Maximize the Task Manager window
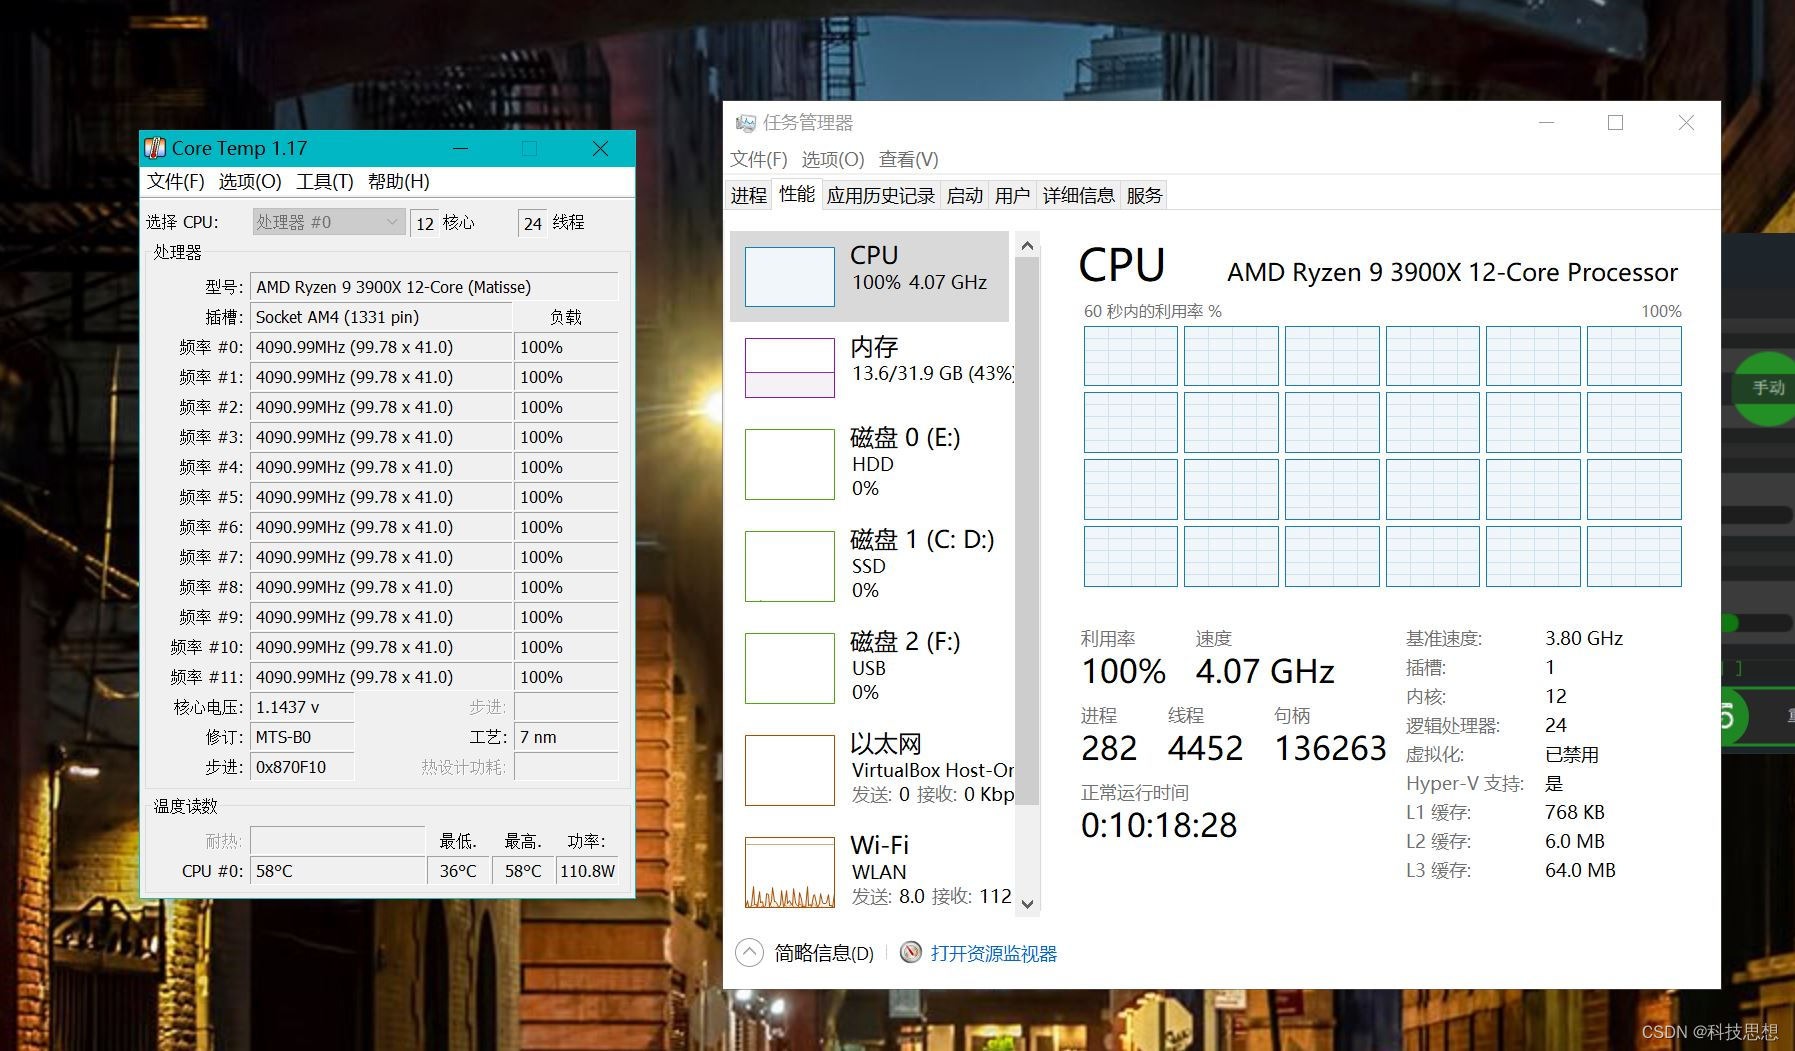The width and height of the screenshot is (1795, 1051). 1615,122
